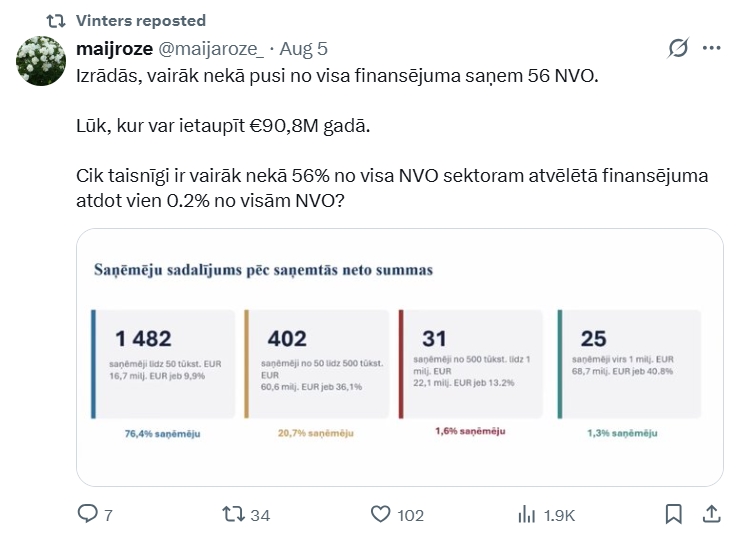Repost the tweet using the retweet icon
The height and width of the screenshot is (538, 742).
pos(233,514)
